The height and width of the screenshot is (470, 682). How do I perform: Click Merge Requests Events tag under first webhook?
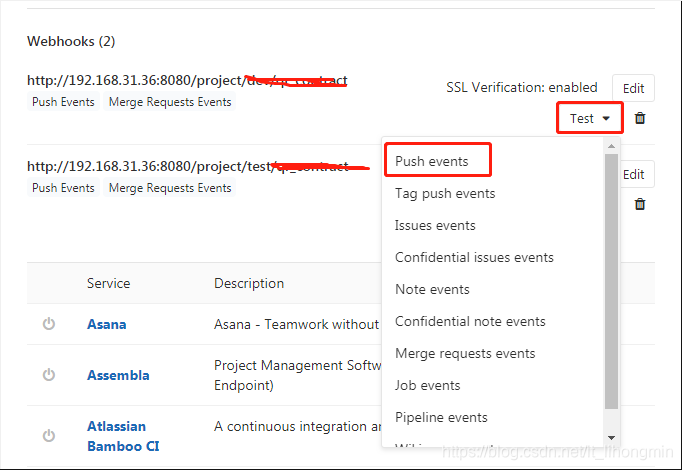(170, 102)
